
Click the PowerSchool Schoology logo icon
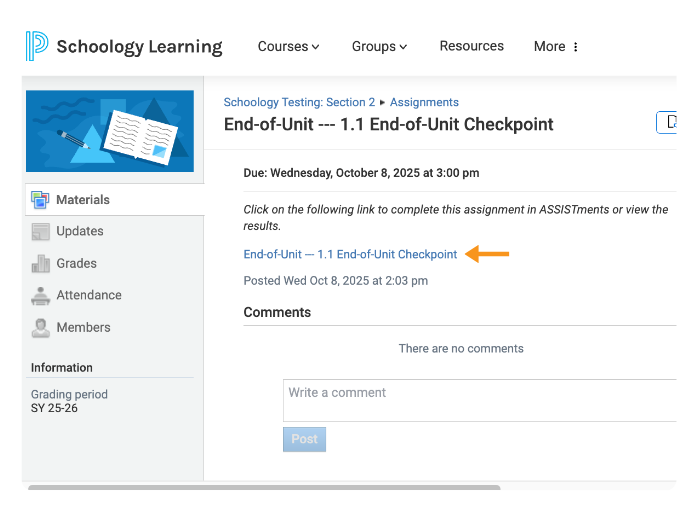point(37,46)
